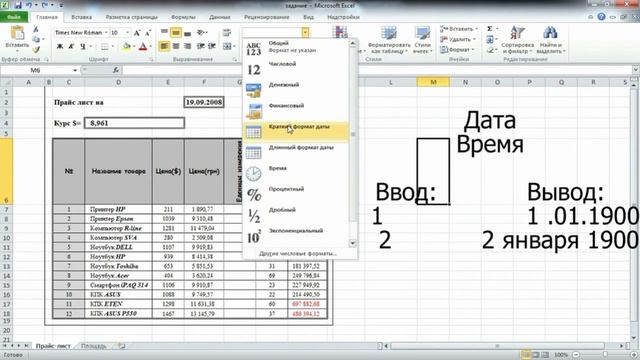
Task: Open the font size 10 dropdown
Action: [x=127, y=33]
